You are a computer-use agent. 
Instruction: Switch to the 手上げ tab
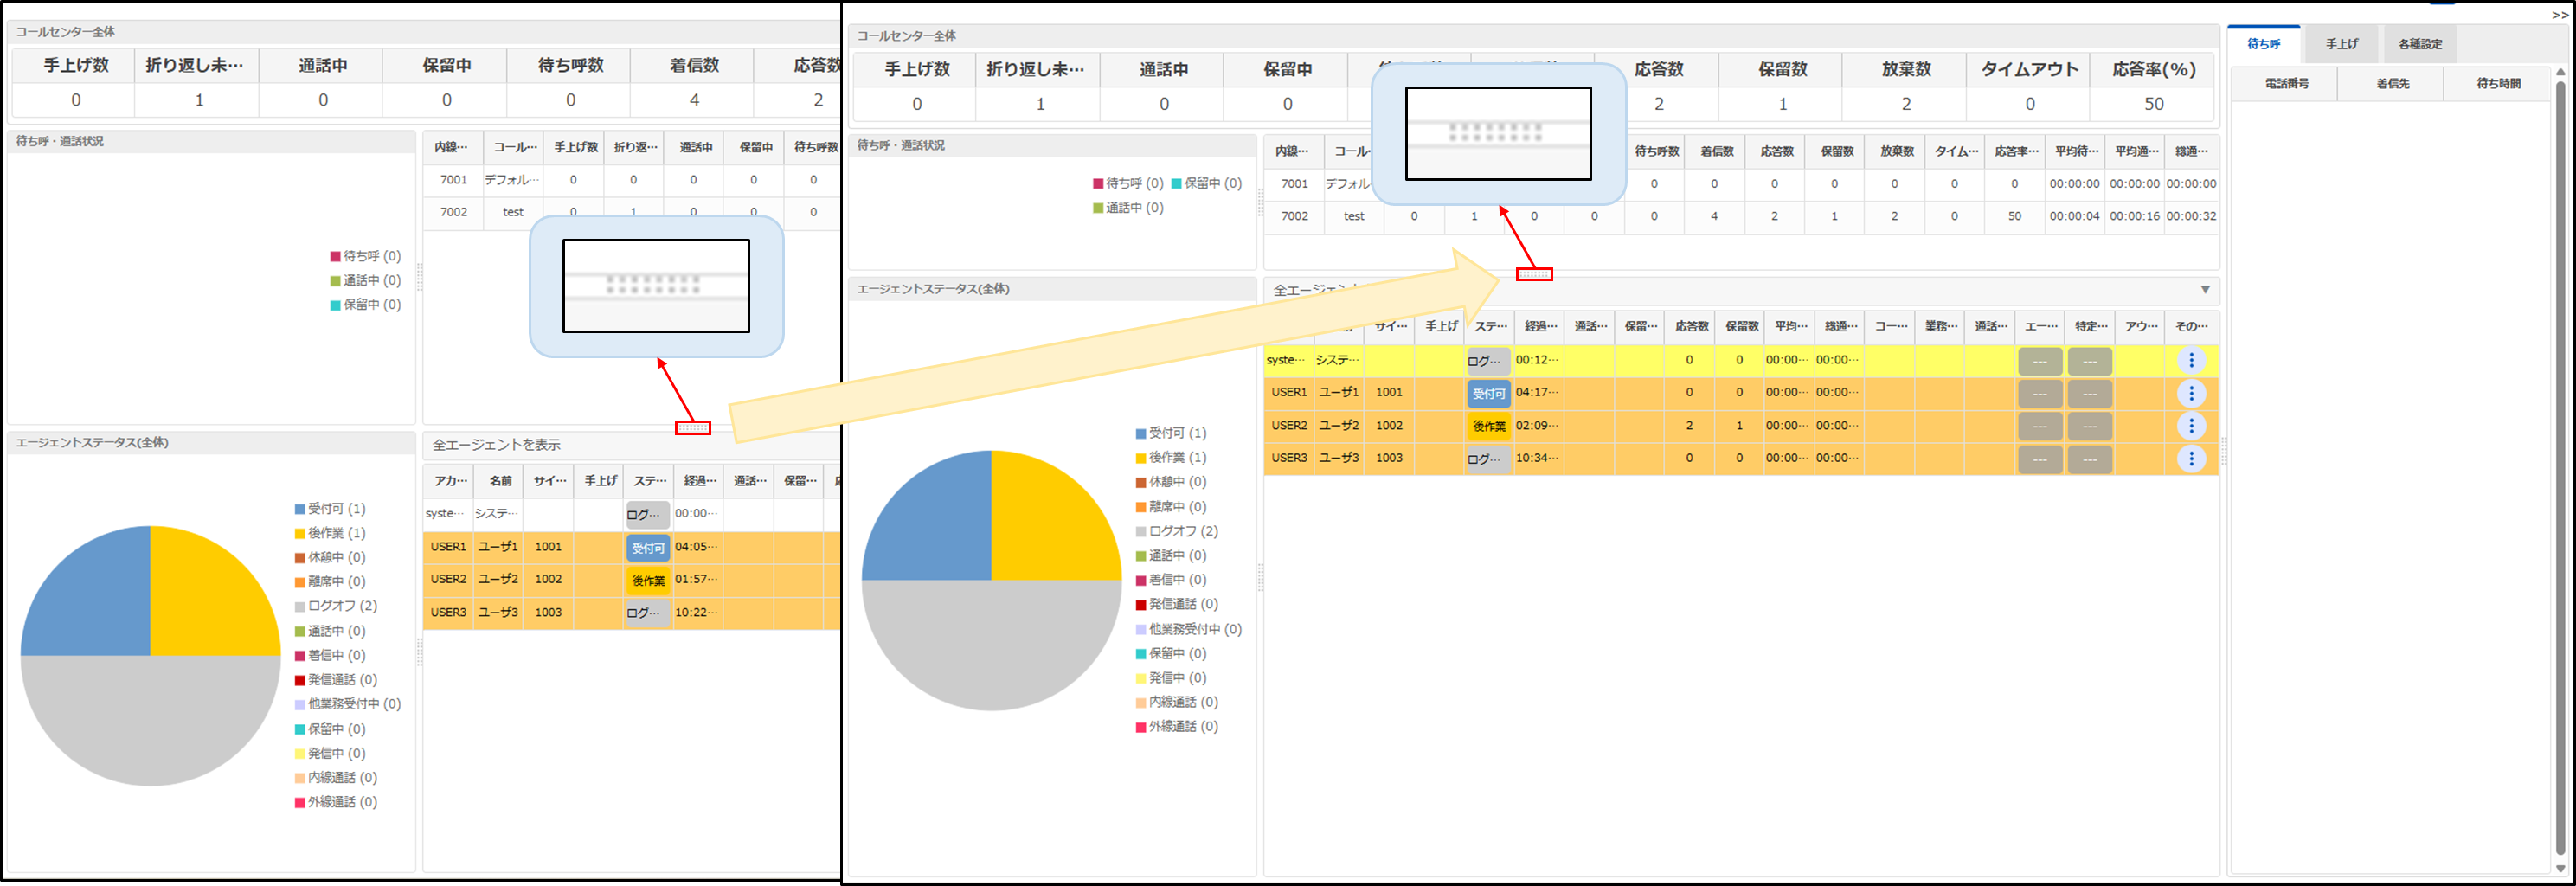[2341, 44]
